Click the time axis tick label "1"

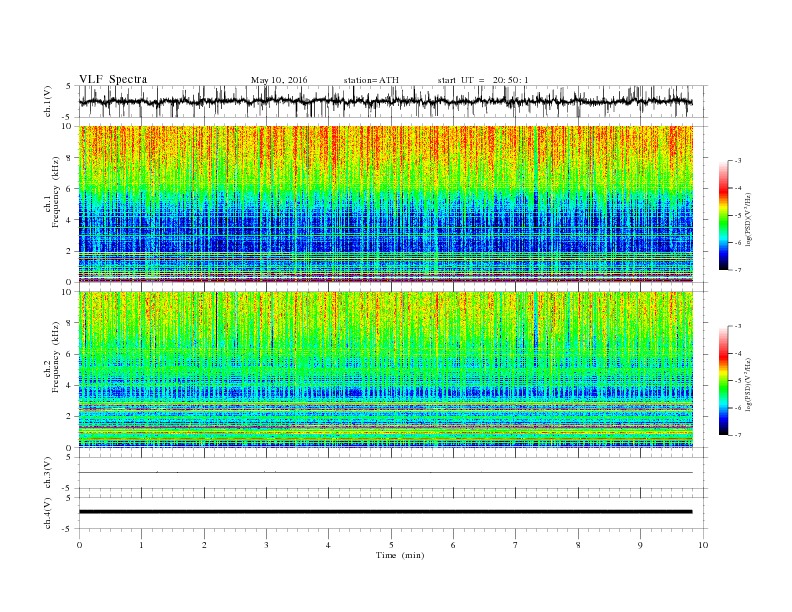point(141,545)
